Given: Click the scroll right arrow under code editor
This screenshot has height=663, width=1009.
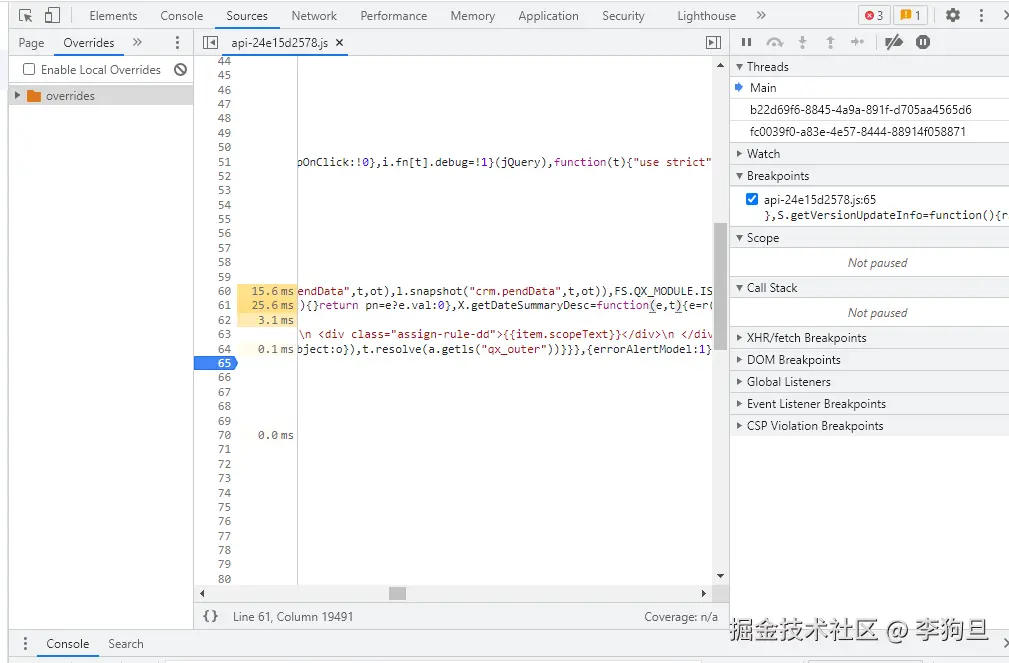Looking at the screenshot, I should [x=704, y=593].
